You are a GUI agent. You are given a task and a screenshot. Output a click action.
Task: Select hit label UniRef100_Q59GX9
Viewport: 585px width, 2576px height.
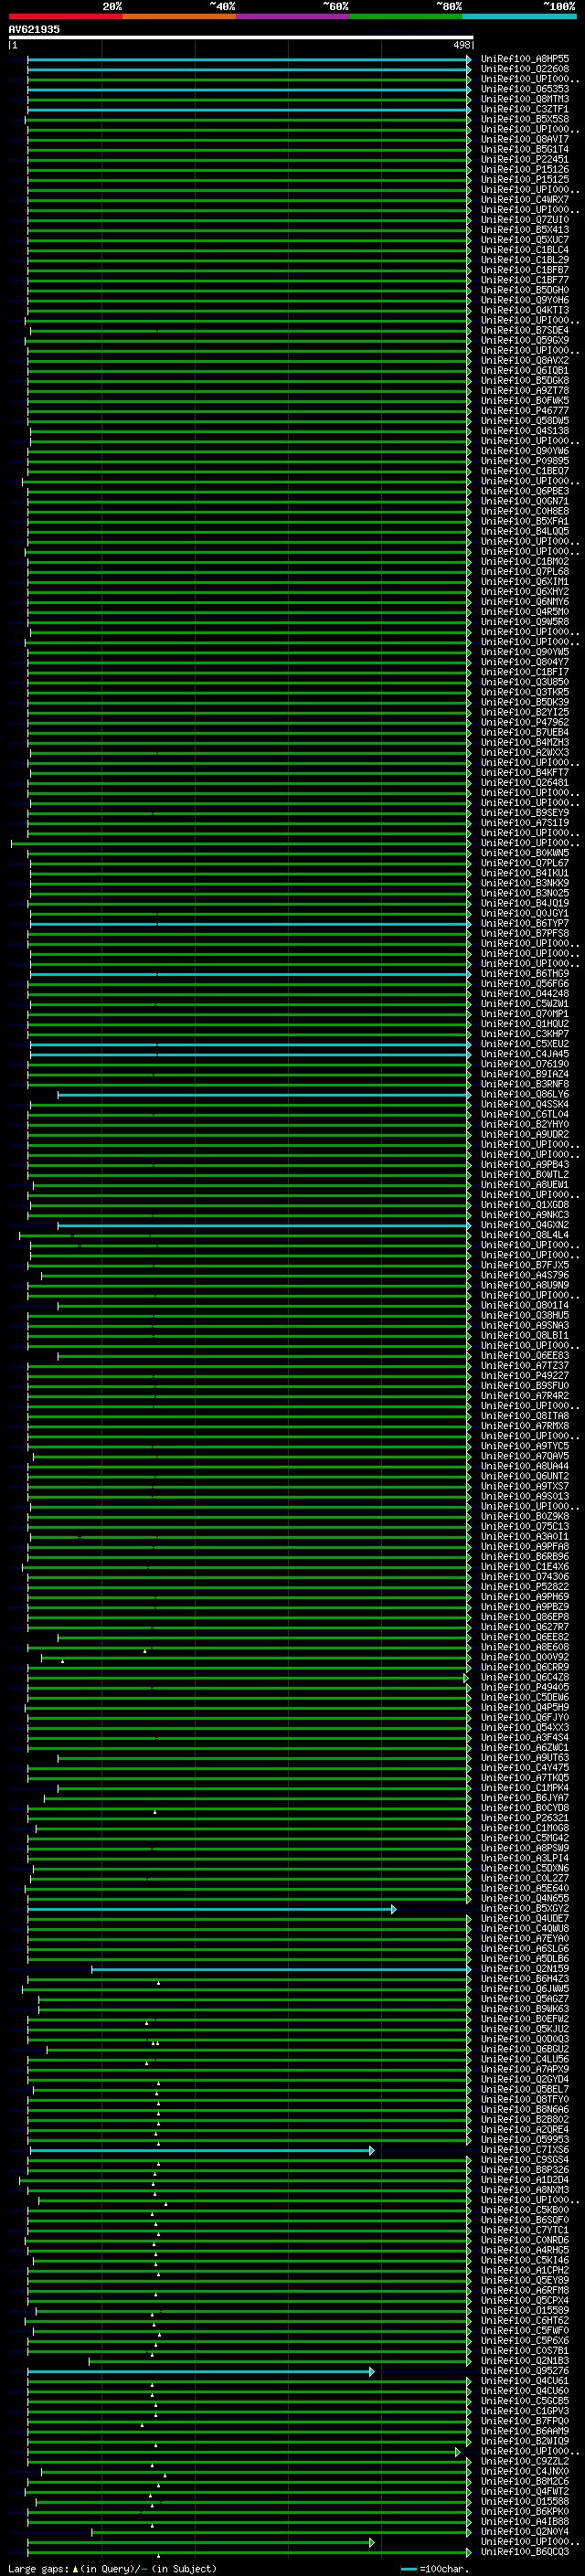pyautogui.click(x=525, y=340)
